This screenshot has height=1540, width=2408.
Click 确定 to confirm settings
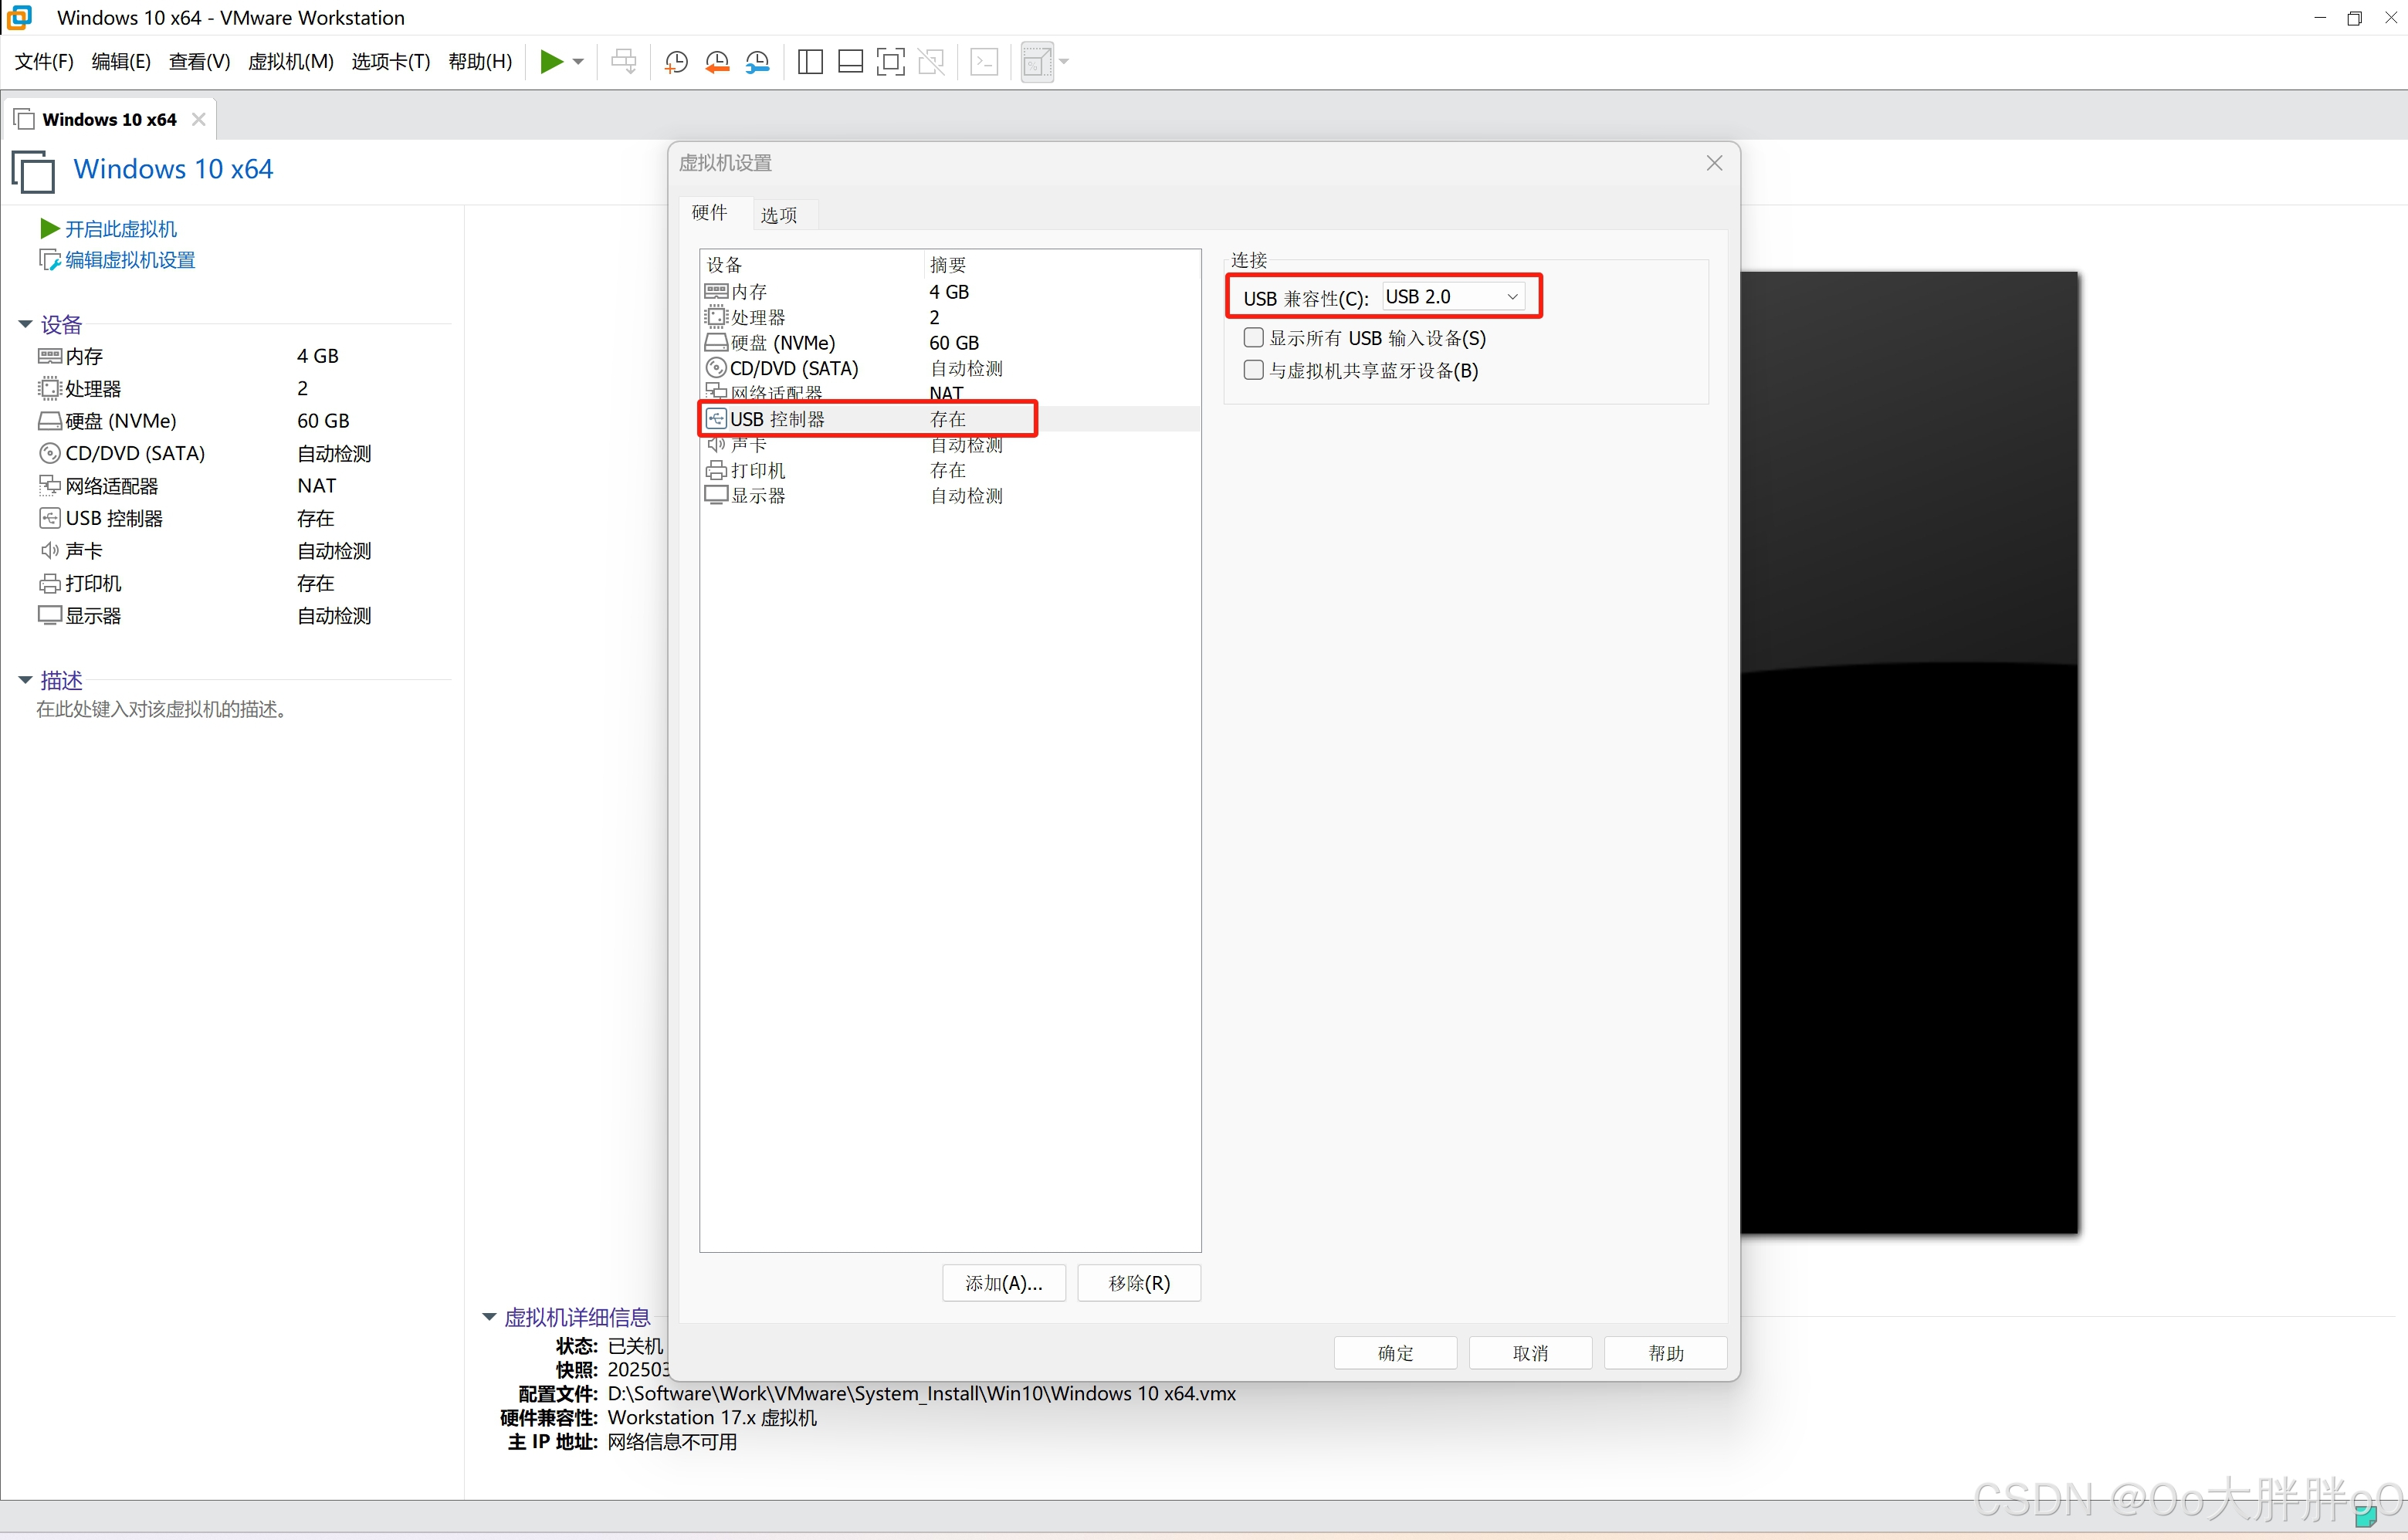1395,1353
